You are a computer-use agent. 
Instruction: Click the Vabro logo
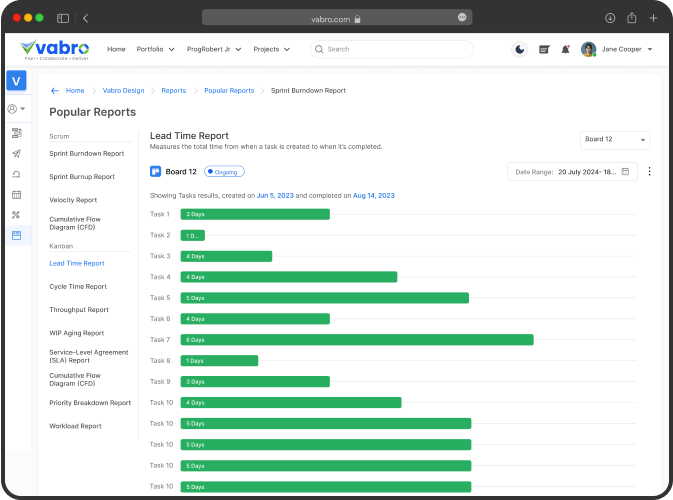tap(55, 50)
